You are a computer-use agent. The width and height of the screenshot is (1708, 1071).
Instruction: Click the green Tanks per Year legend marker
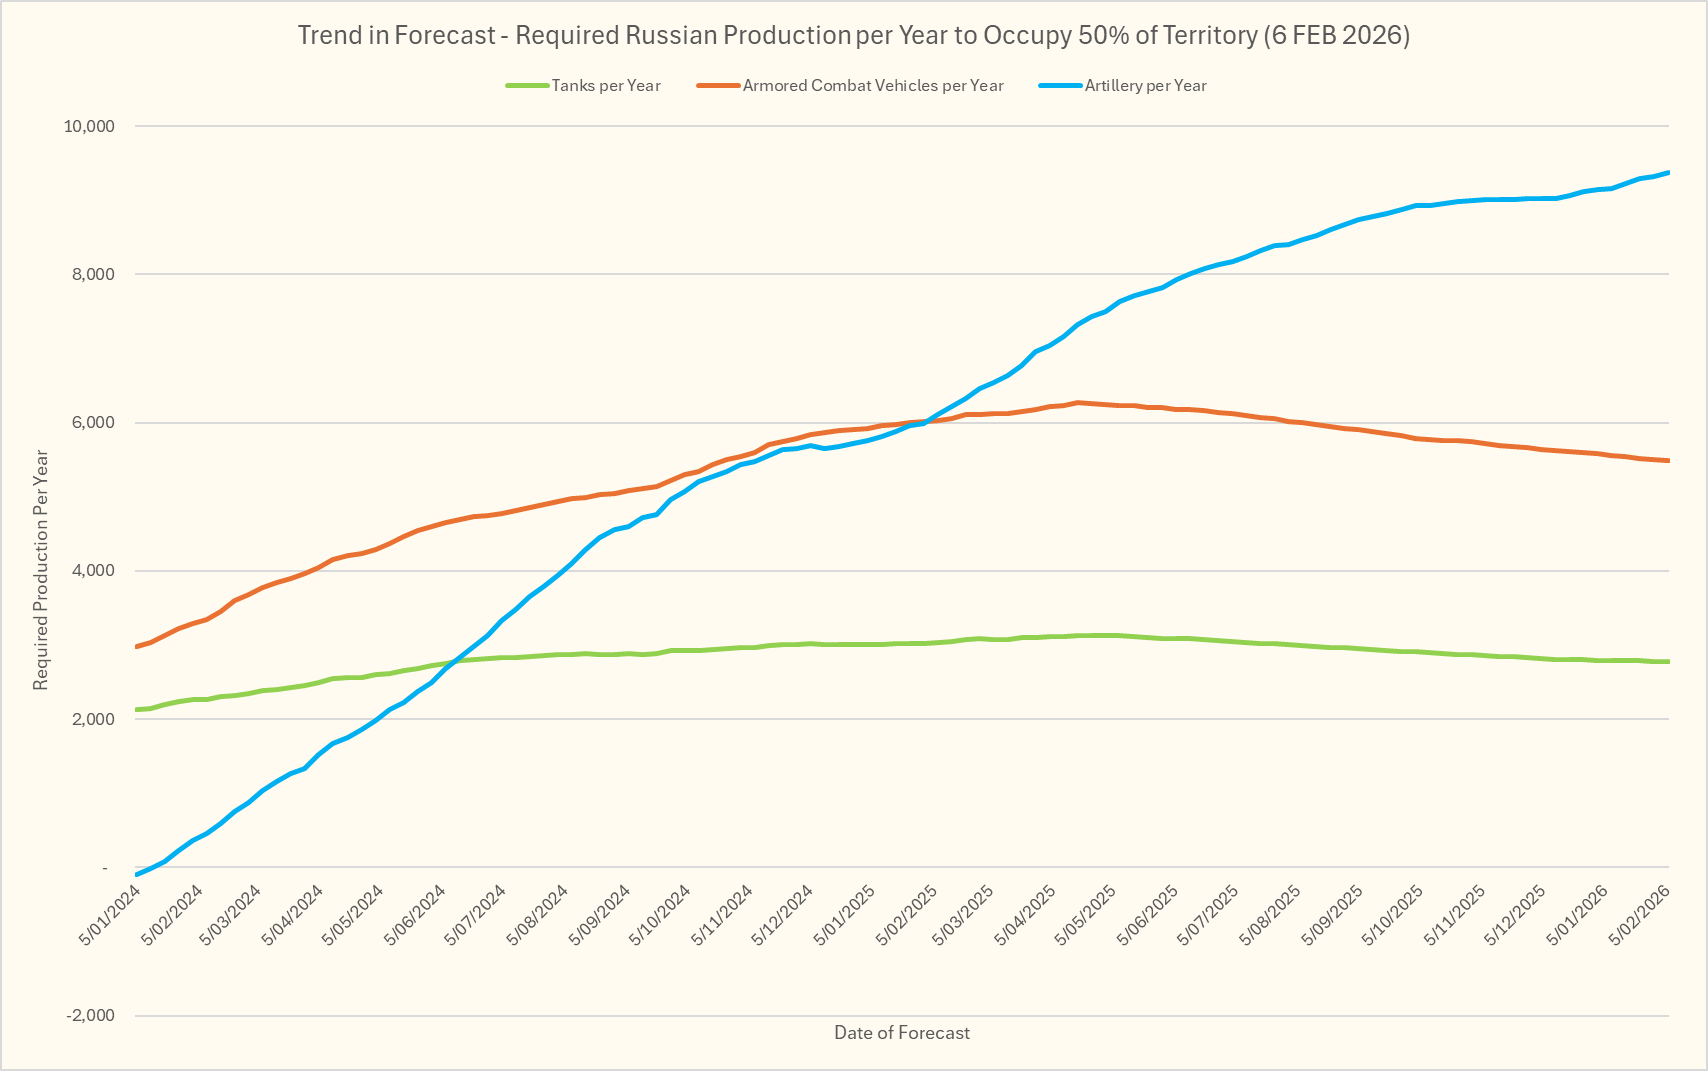point(527,86)
